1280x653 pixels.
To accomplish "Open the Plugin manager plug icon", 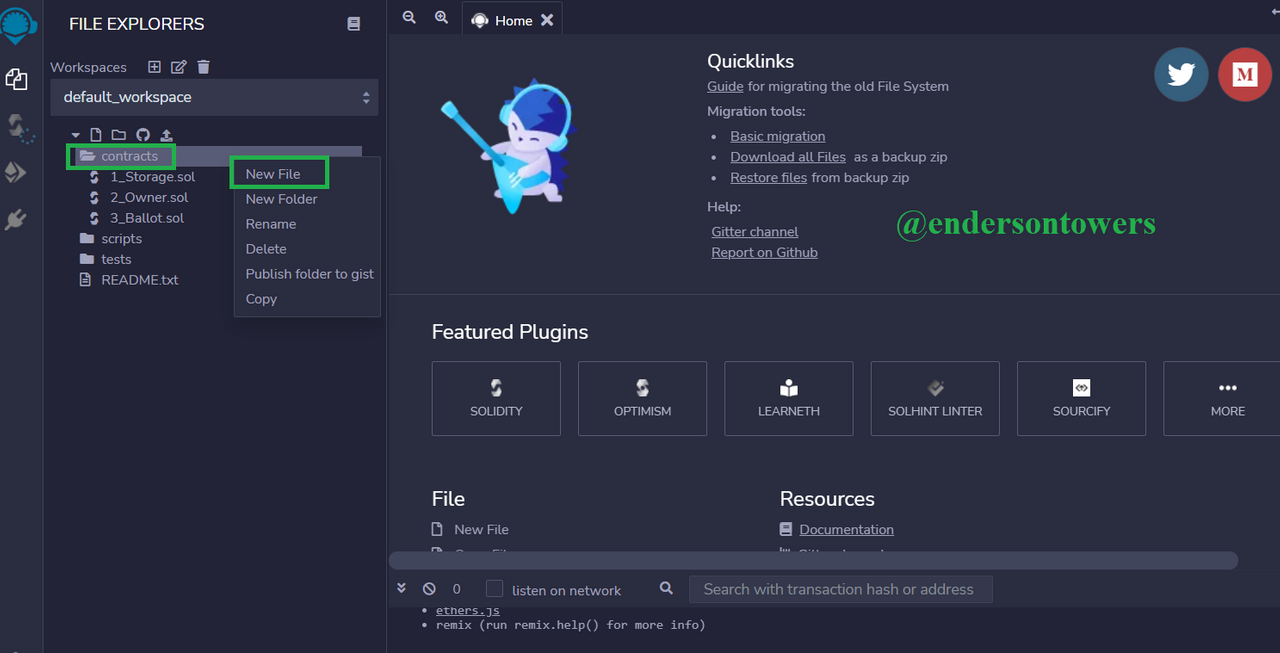I will (x=16, y=219).
